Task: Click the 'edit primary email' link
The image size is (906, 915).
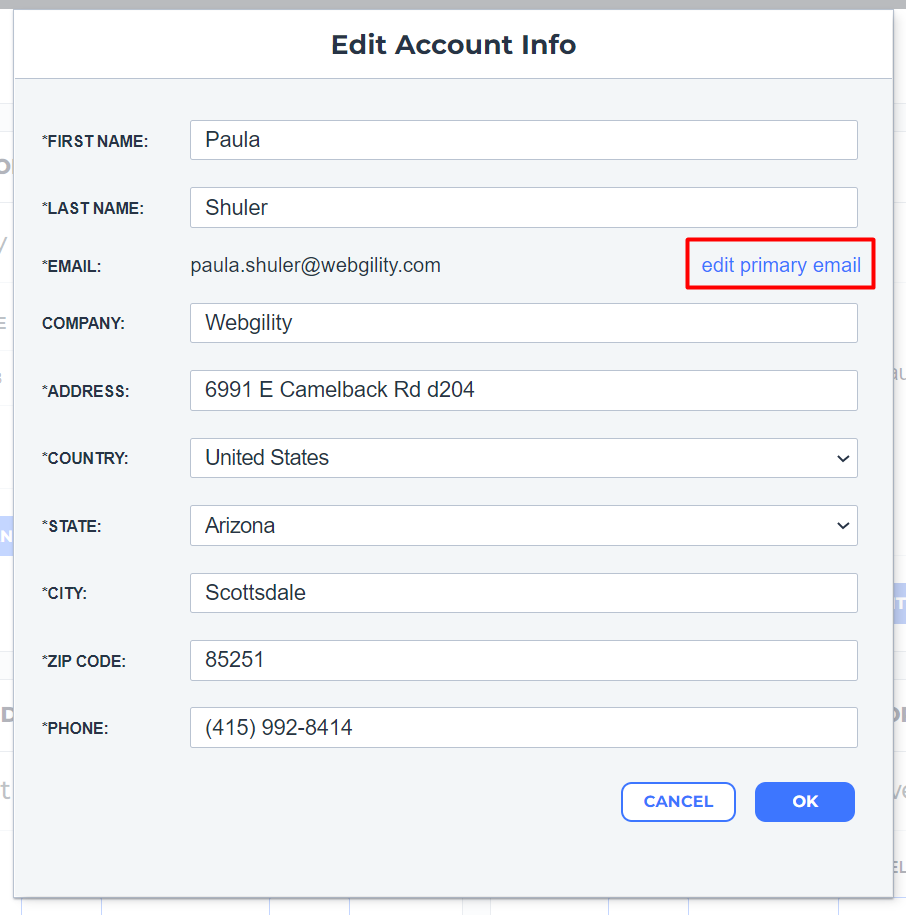Action: click(781, 265)
